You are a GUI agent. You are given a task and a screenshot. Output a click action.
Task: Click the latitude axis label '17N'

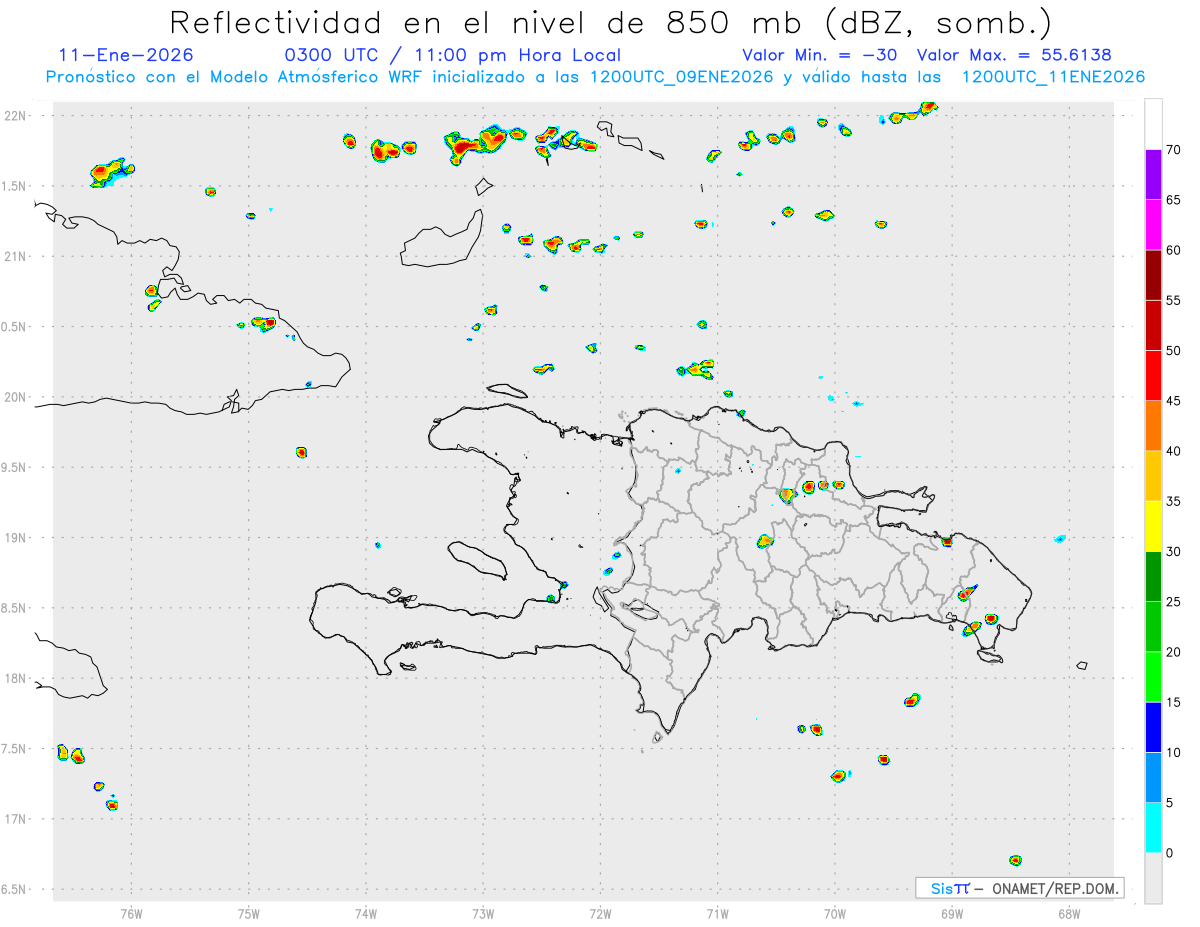(17, 819)
